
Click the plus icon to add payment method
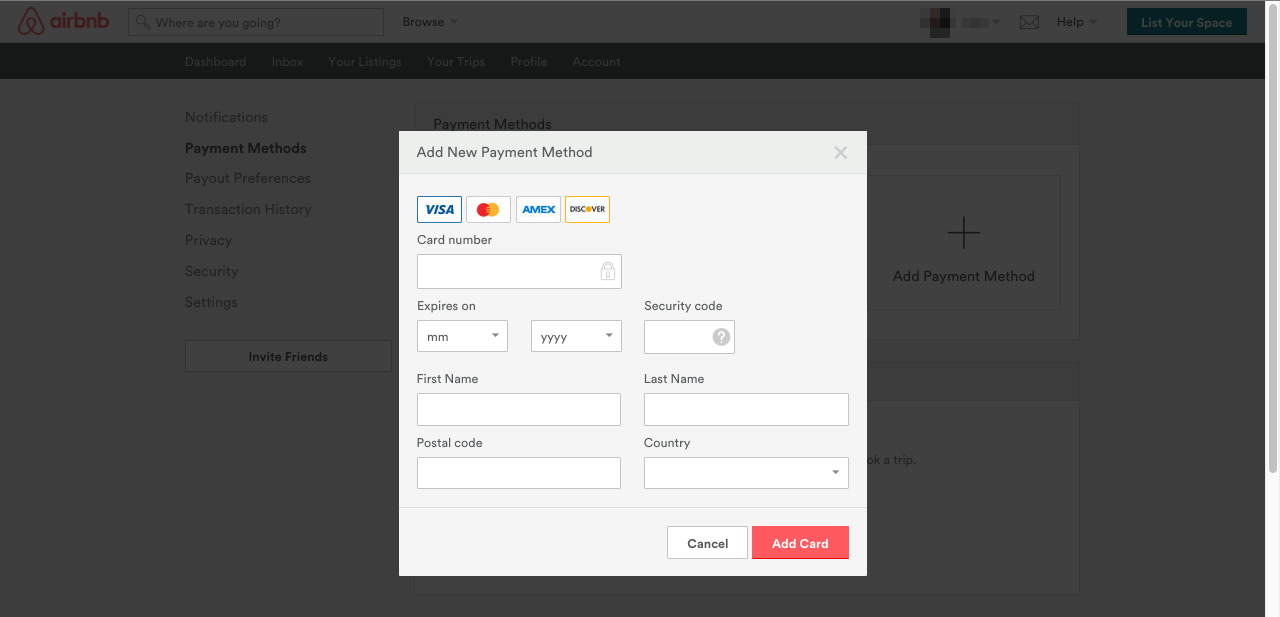pos(963,232)
